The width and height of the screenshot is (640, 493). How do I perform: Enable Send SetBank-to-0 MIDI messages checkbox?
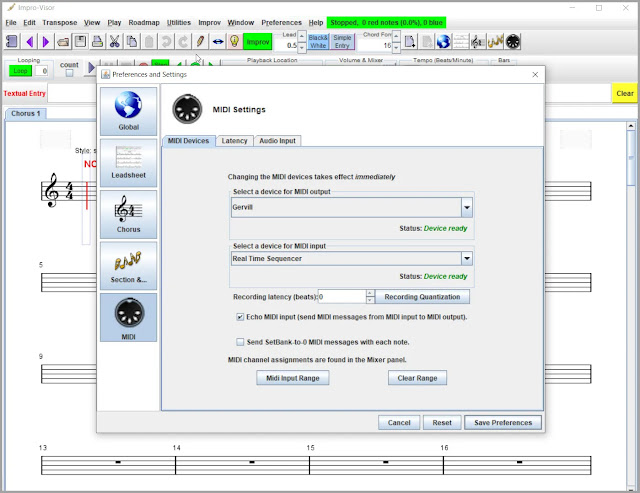click(x=240, y=342)
